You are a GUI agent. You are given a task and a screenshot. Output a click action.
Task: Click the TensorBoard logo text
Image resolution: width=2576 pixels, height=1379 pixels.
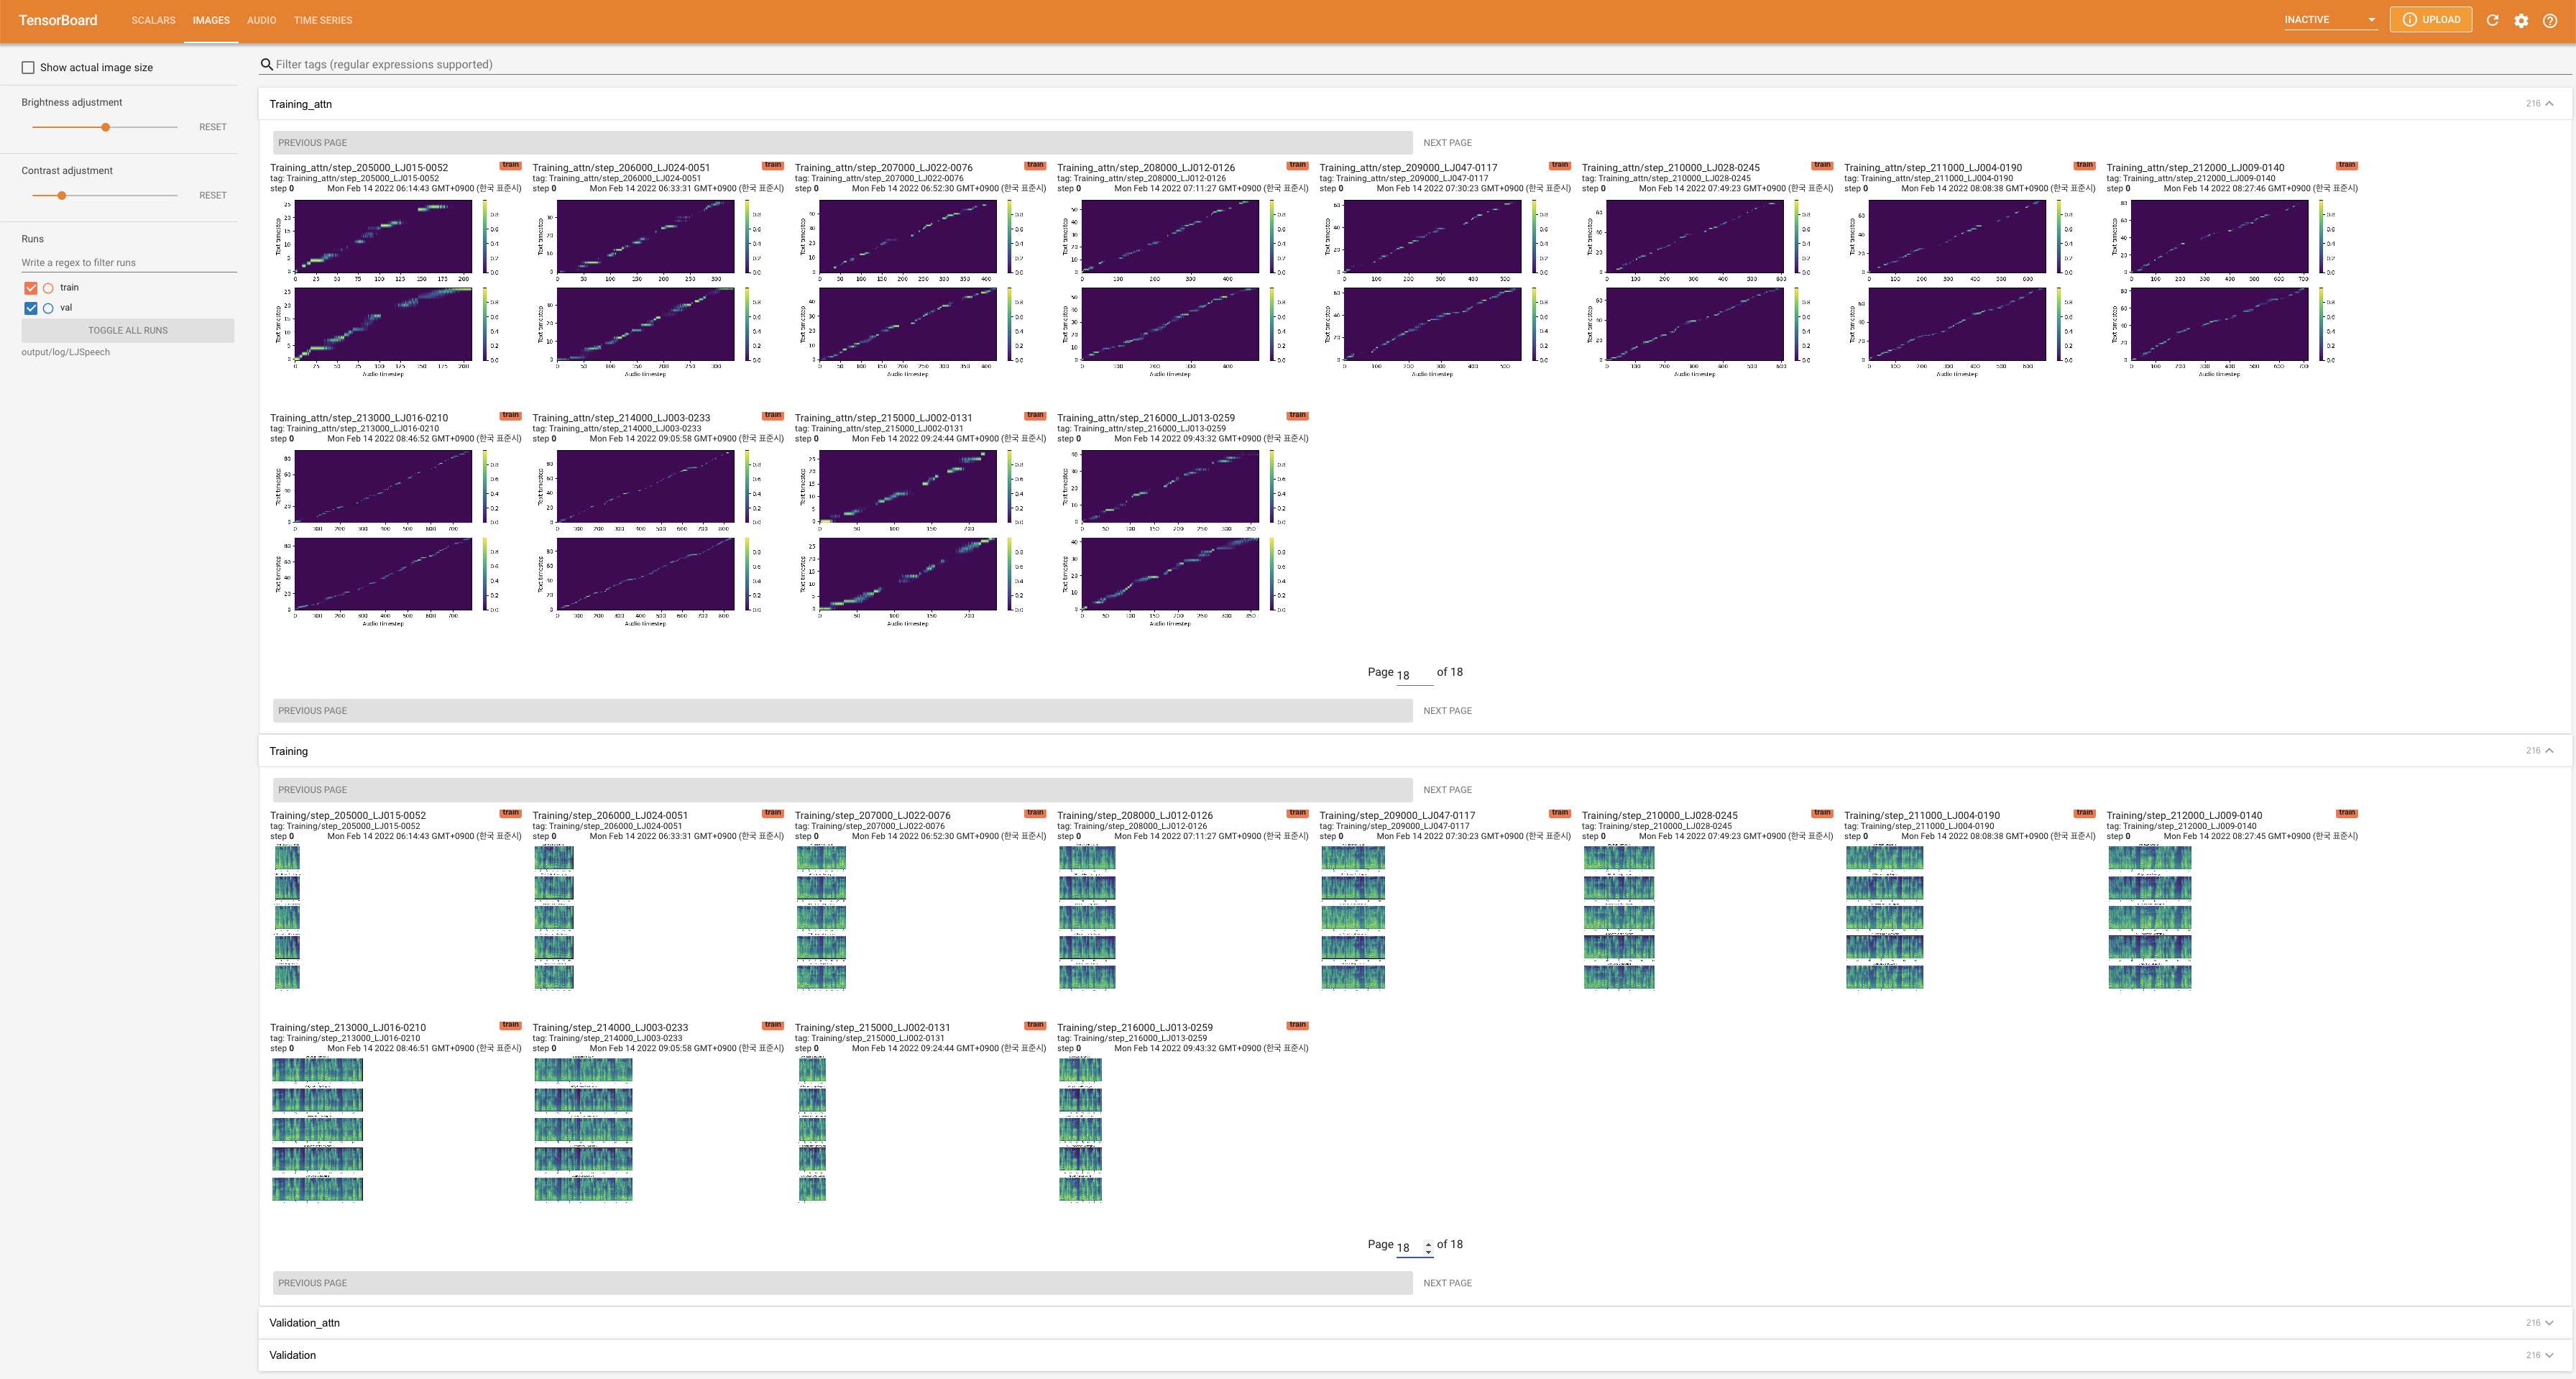tap(58, 20)
